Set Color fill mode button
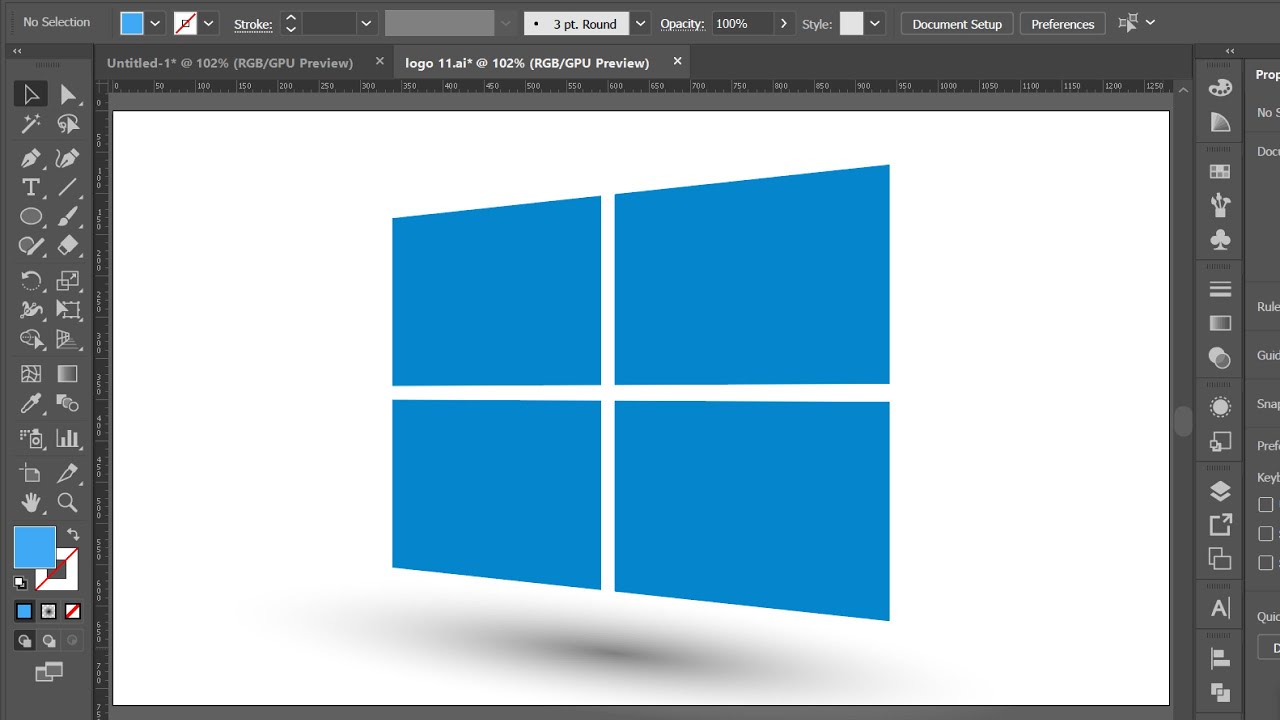 (x=24, y=611)
